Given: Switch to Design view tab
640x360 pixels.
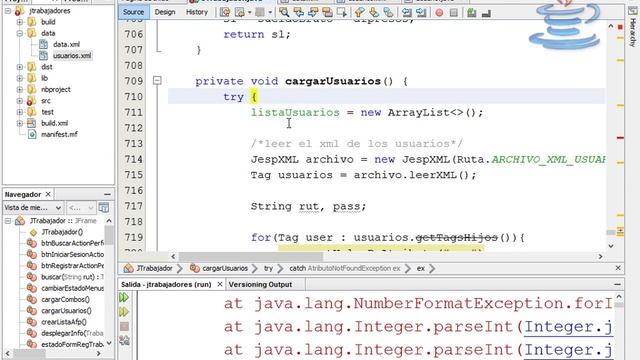Looking at the screenshot, I should coord(165,12).
